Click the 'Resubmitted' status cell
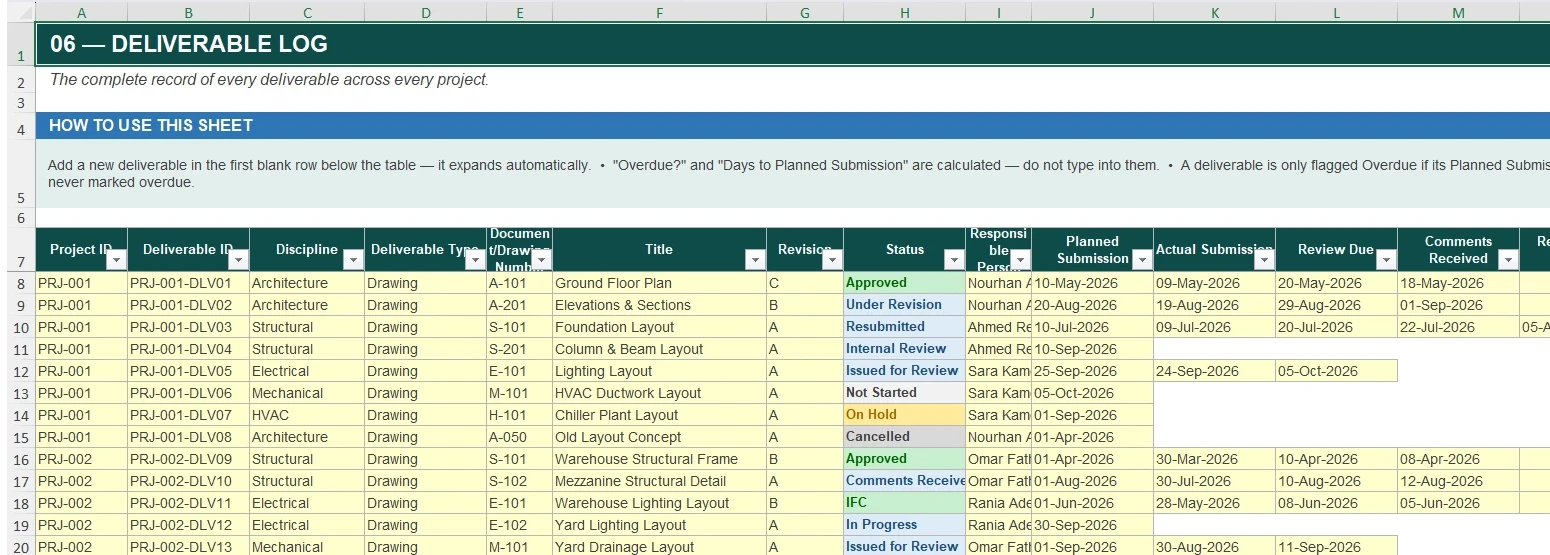1550x555 pixels. 905,327
